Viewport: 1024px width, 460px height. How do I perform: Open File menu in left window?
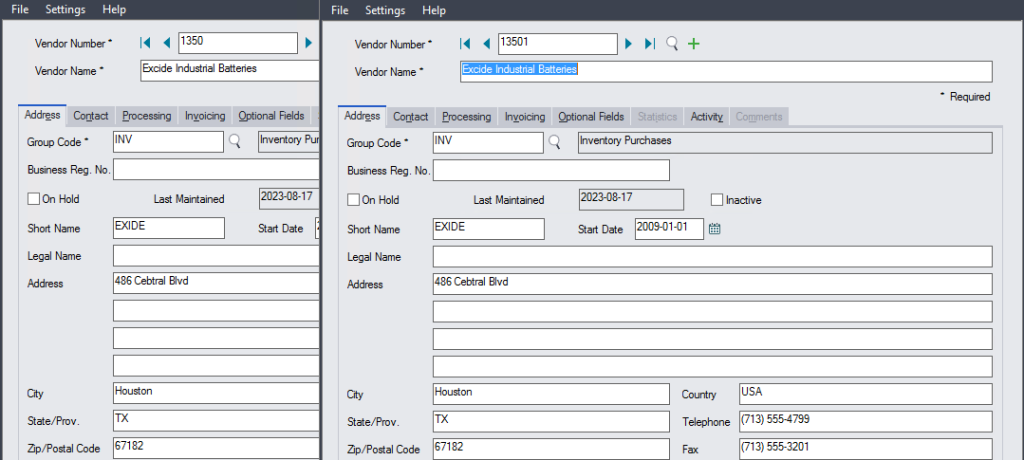(20, 10)
